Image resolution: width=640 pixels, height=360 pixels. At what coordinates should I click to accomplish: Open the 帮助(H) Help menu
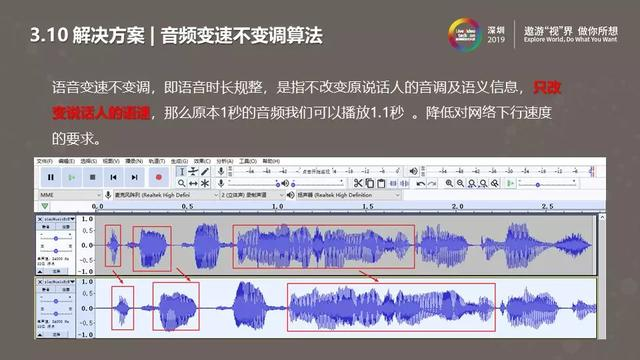click(x=271, y=161)
